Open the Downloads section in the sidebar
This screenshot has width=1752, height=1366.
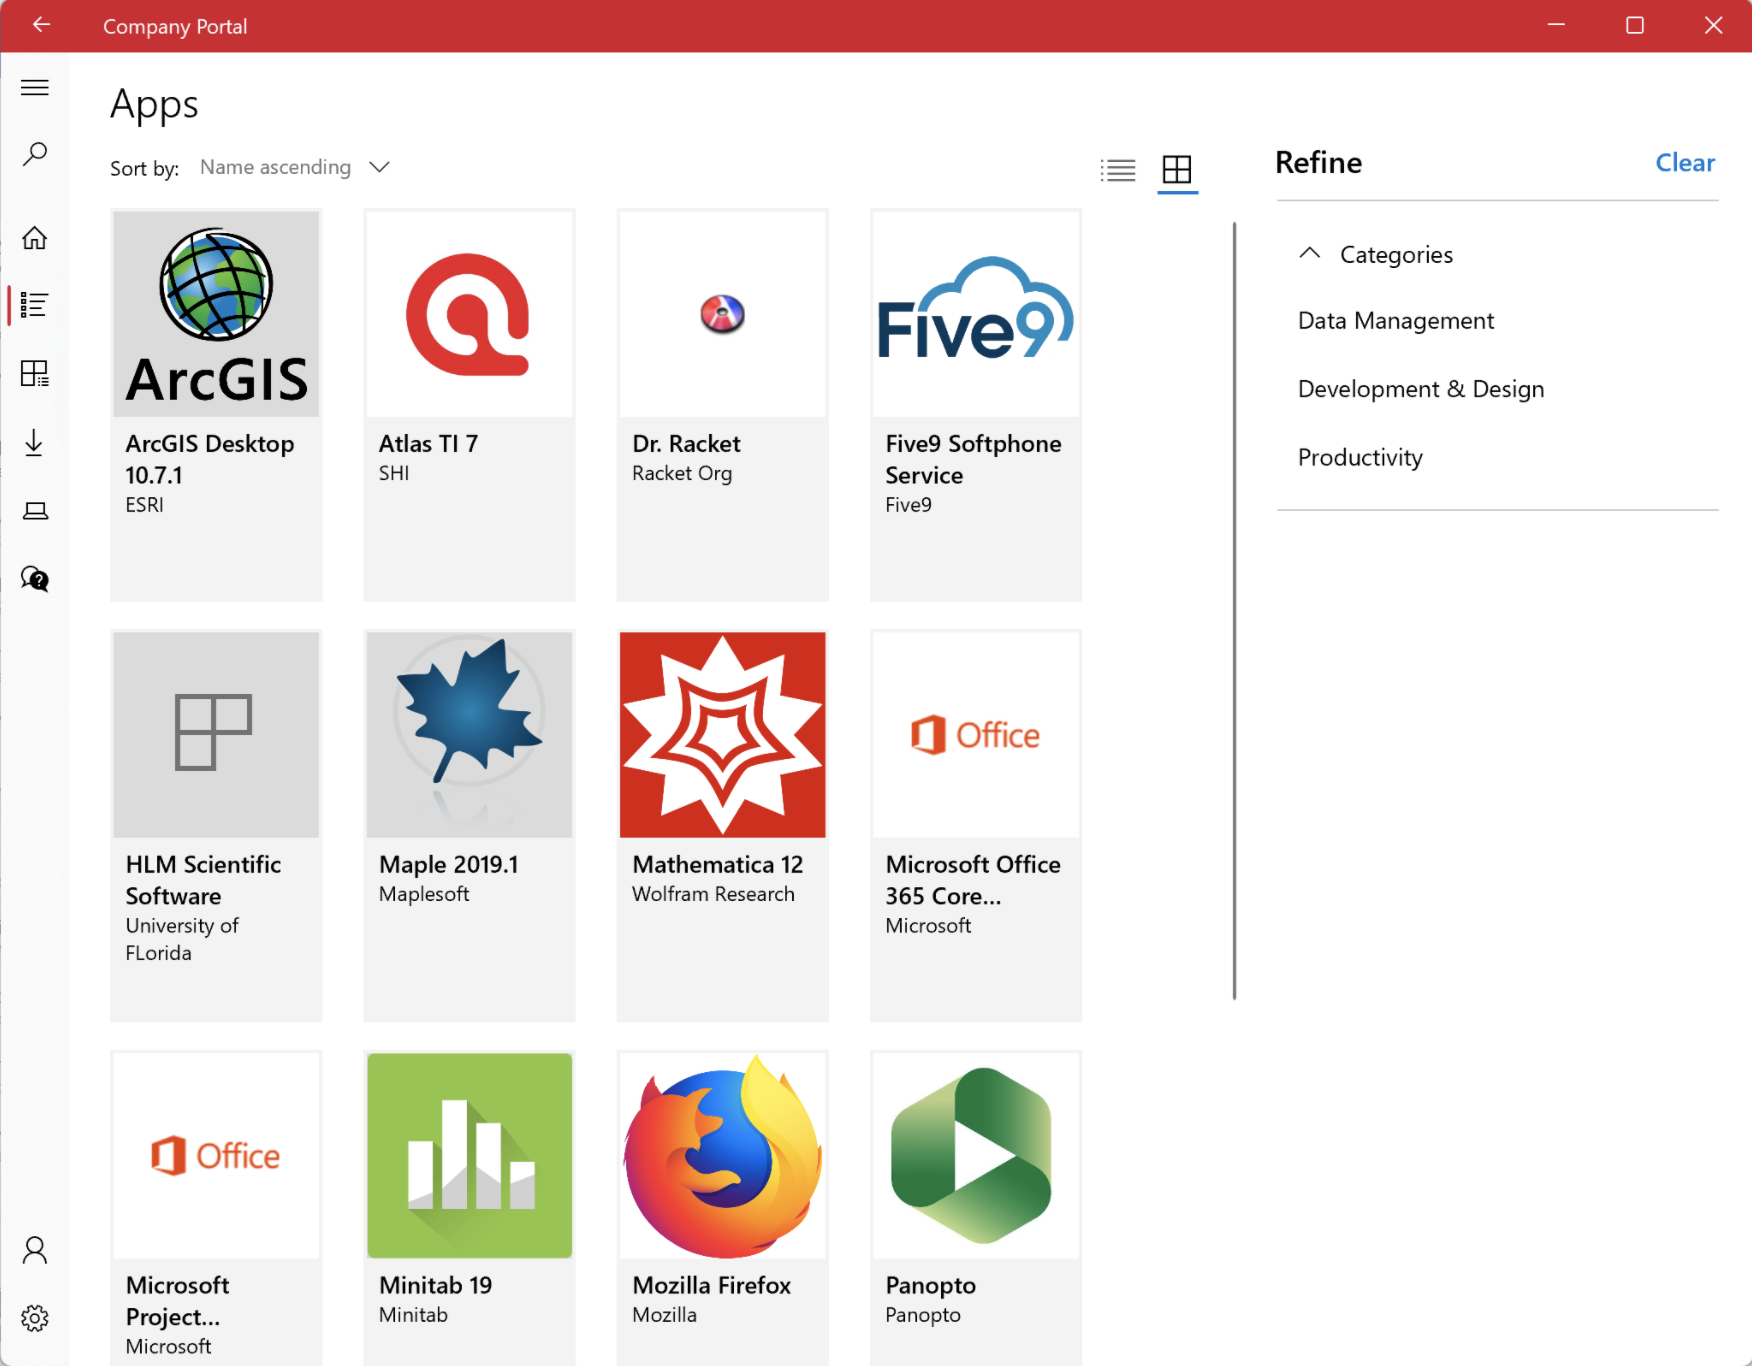pyautogui.click(x=35, y=443)
